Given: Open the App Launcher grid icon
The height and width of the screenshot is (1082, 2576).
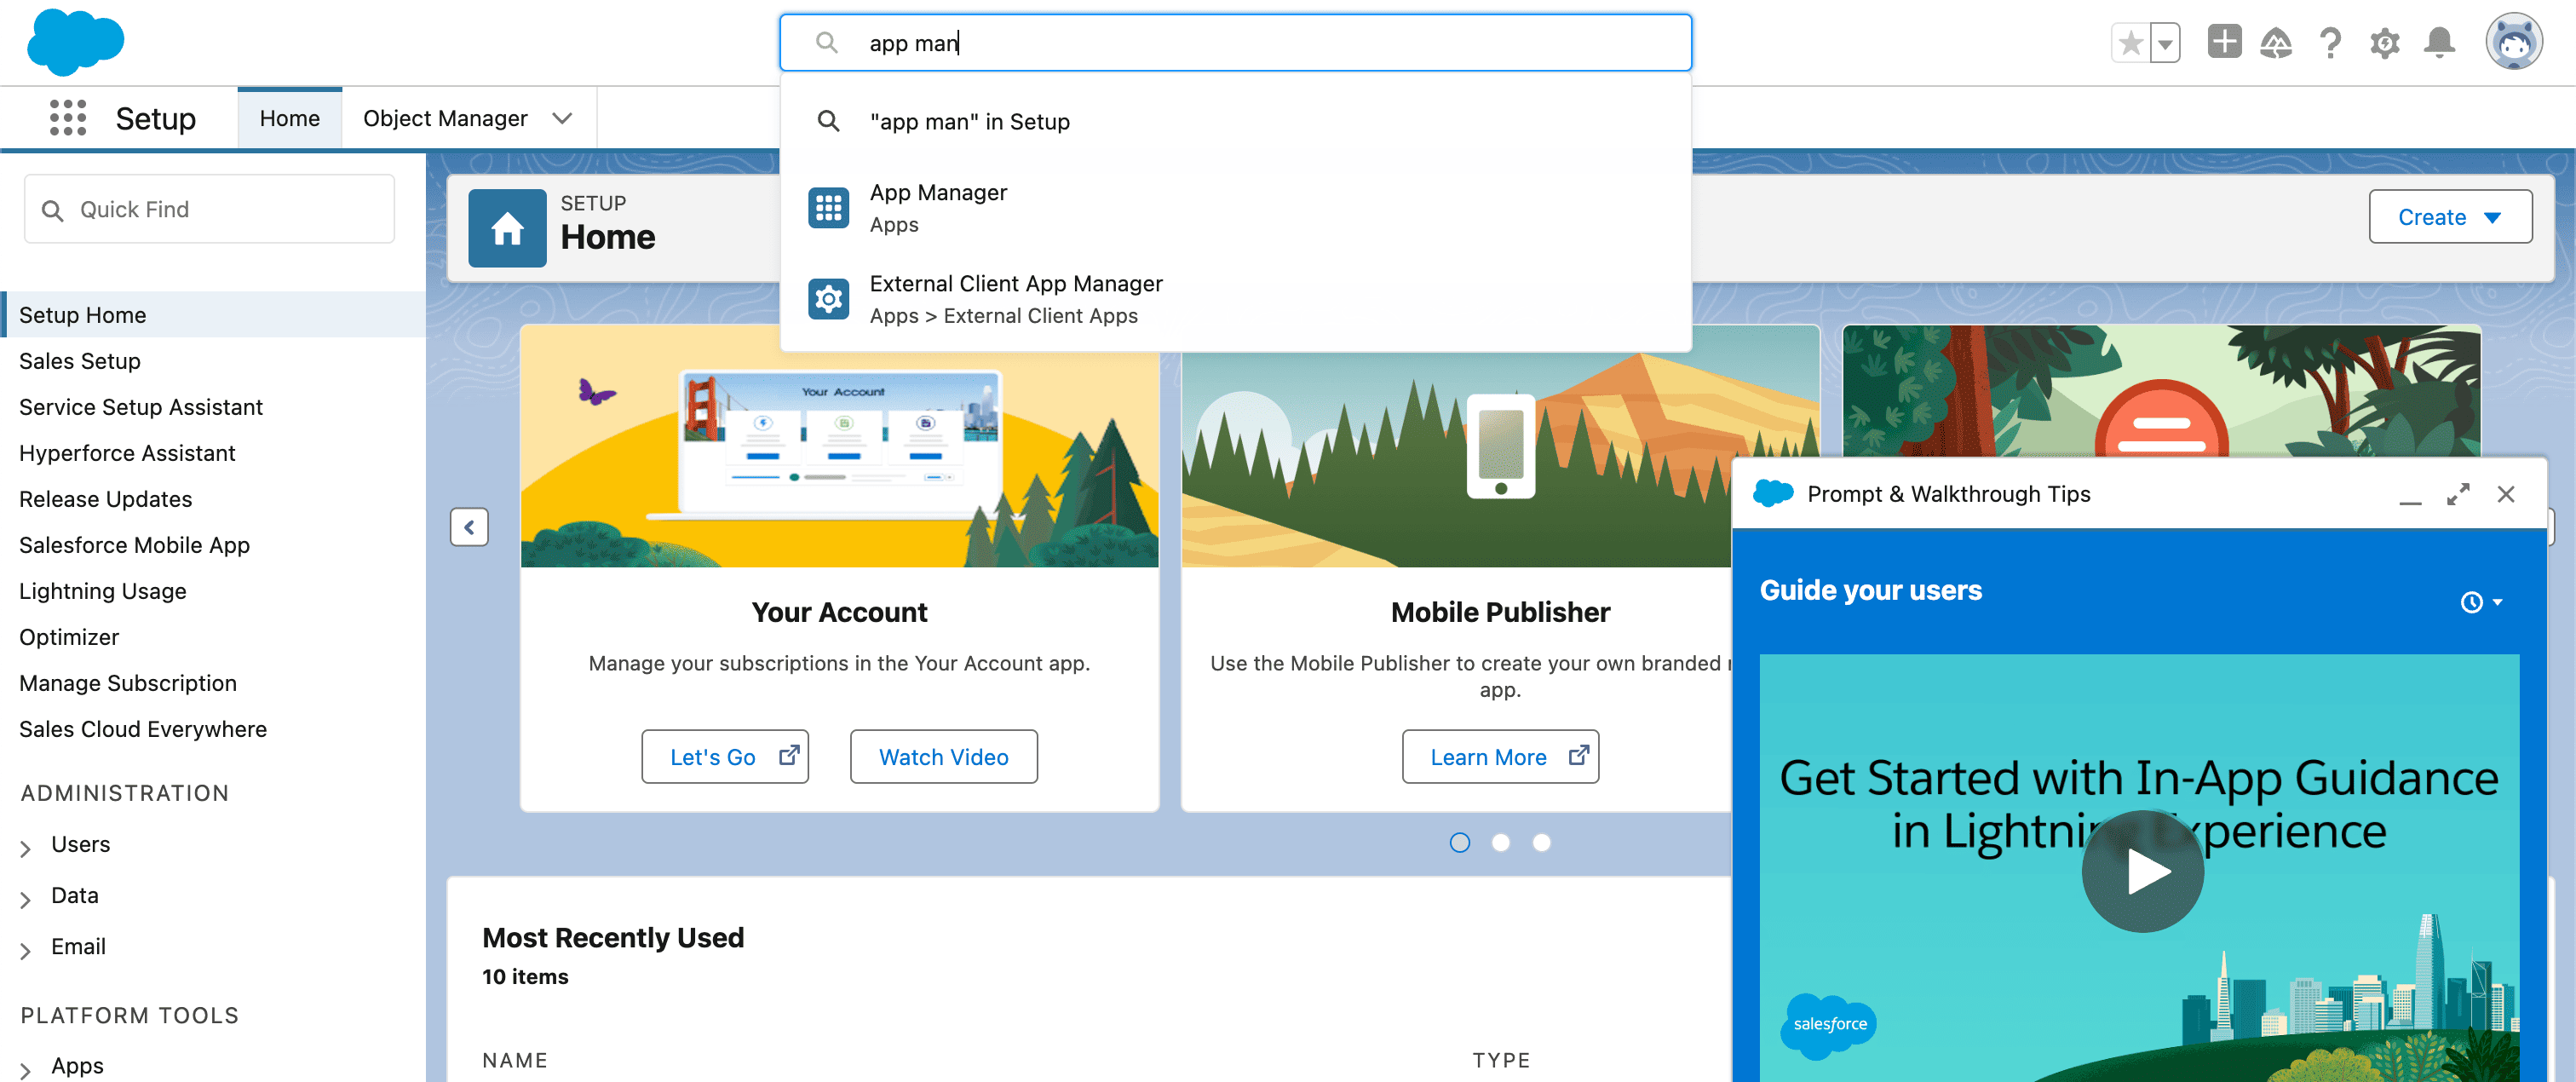Looking at the screenshot, I should tap(67, 118).
